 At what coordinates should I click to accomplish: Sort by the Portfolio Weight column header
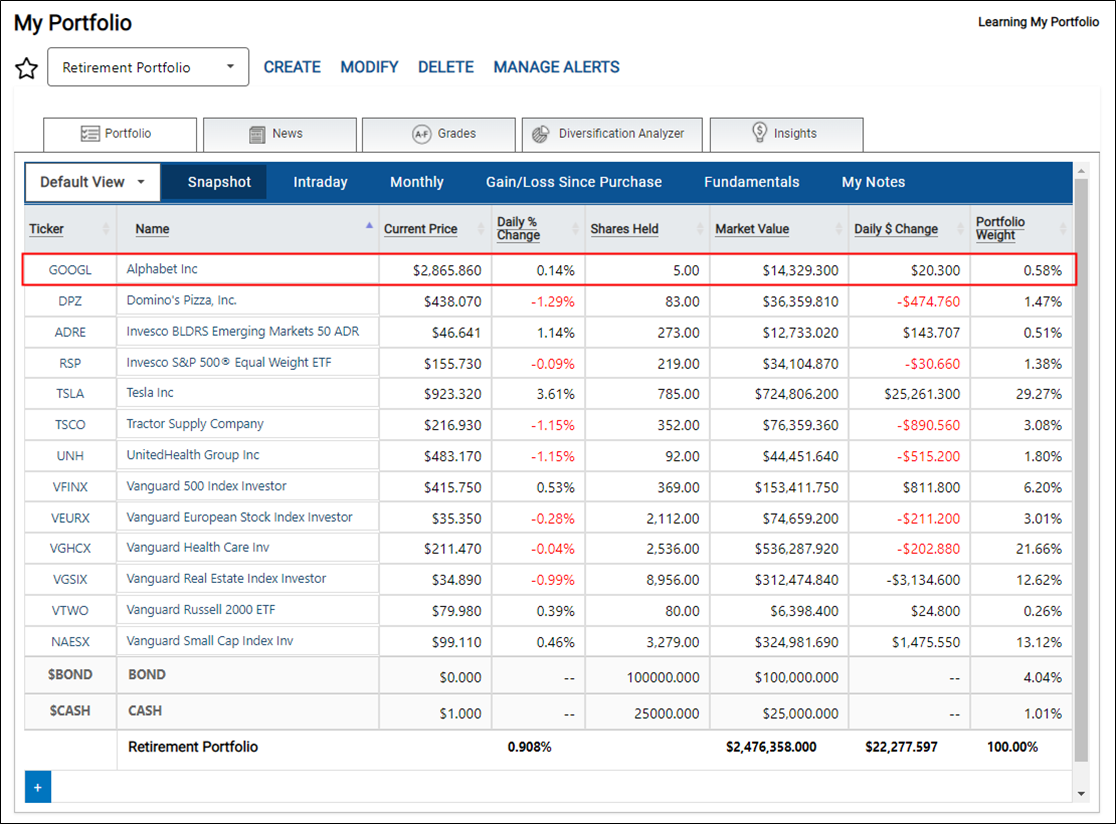[1000, 228]
